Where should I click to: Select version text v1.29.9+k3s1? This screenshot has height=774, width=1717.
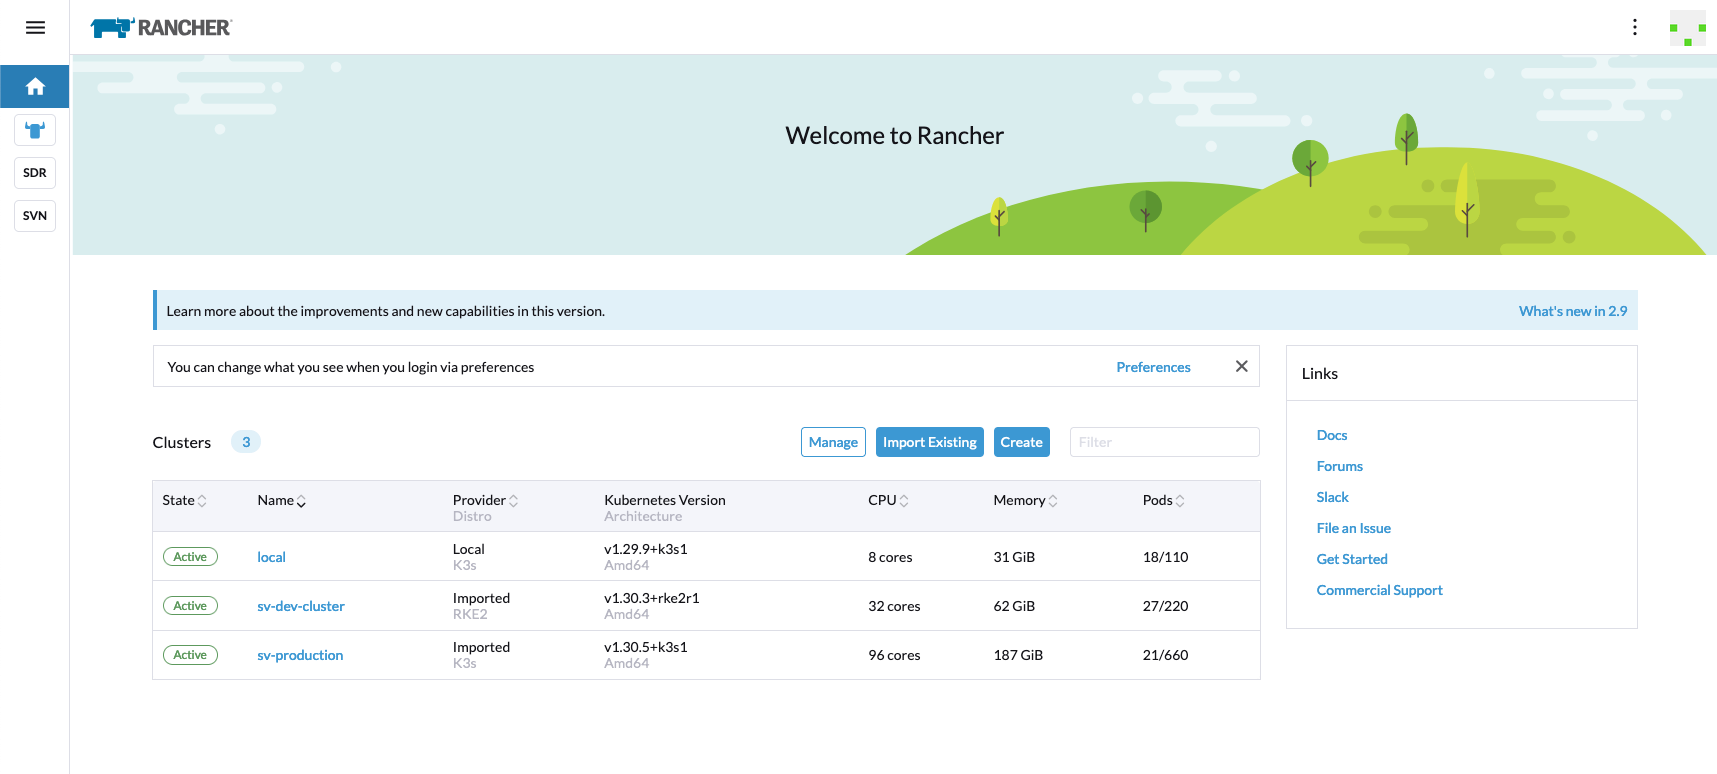646,549
